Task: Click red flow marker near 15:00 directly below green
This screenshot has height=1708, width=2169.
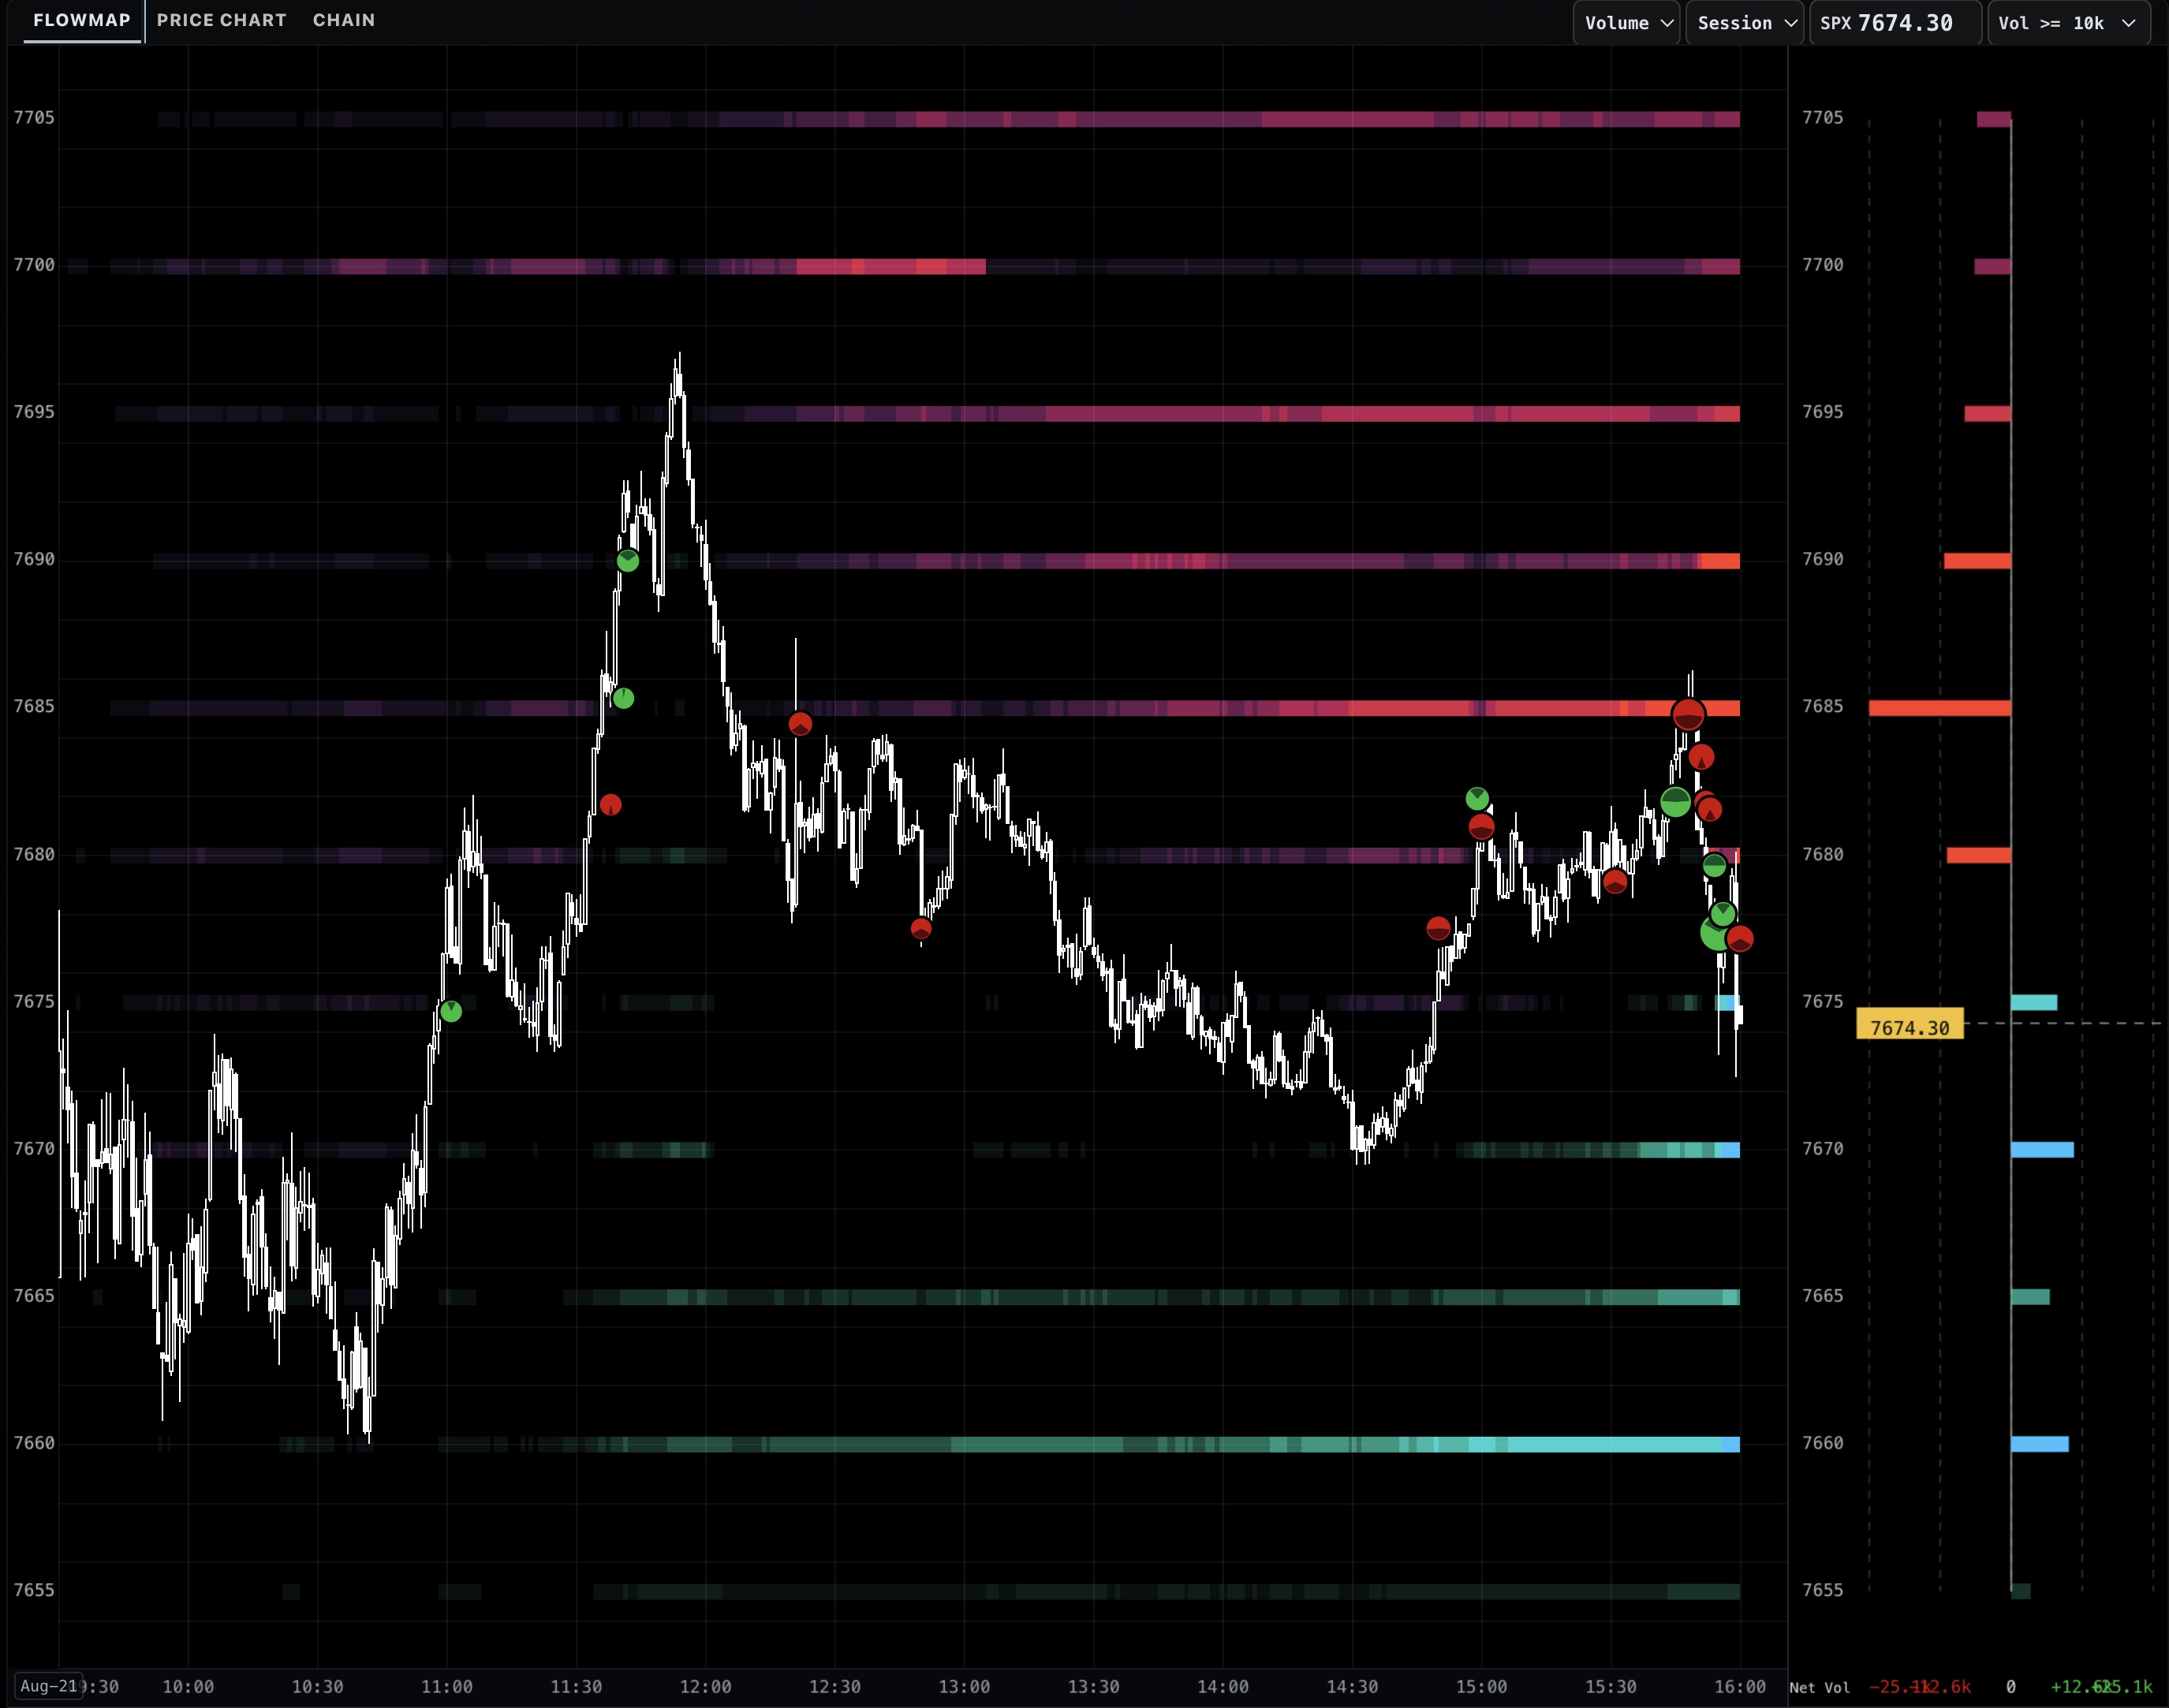Action: pyautogui.click(x=1481, y=826)
